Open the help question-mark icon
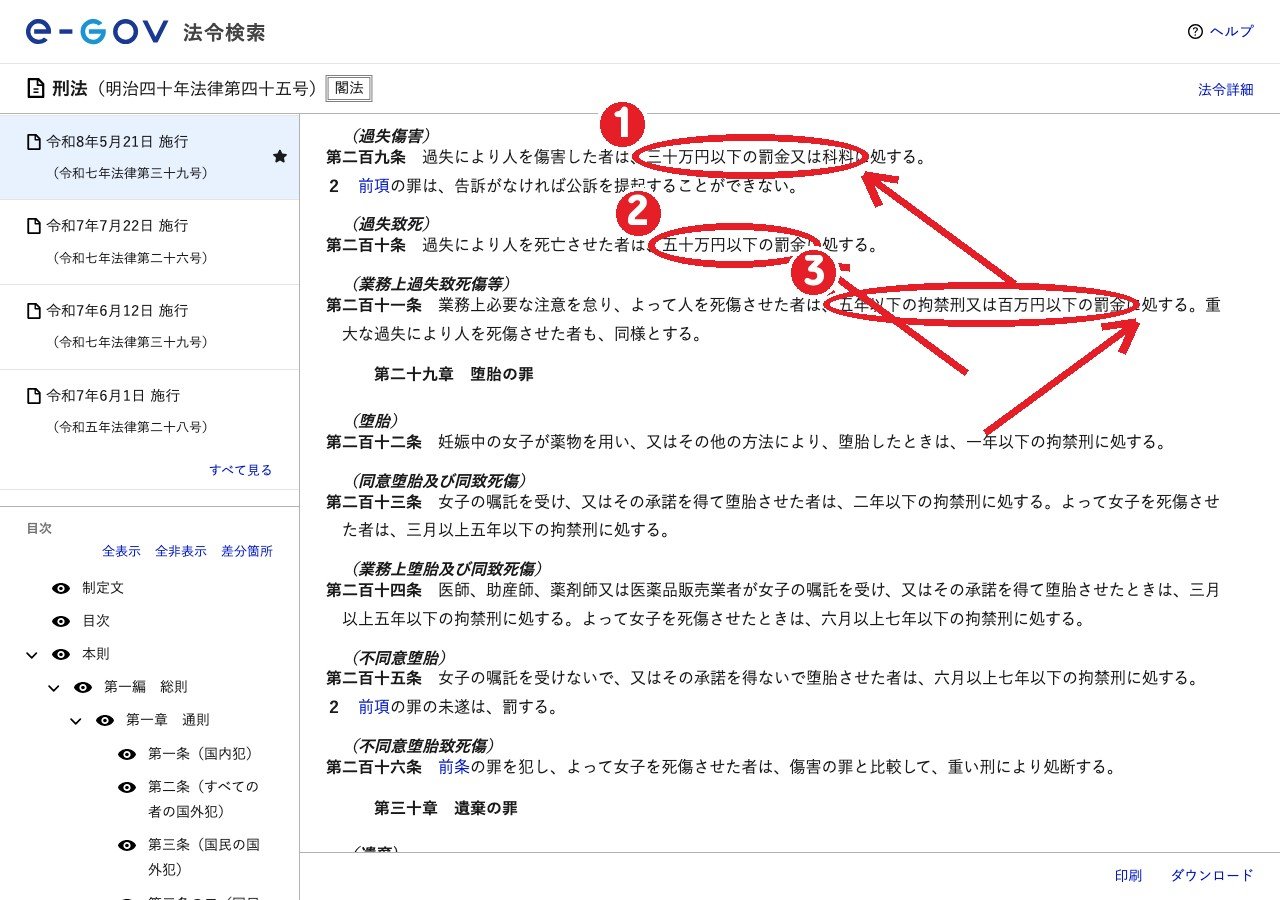The width and height of the screenshot is (1280, 900). pos(1194,32)
